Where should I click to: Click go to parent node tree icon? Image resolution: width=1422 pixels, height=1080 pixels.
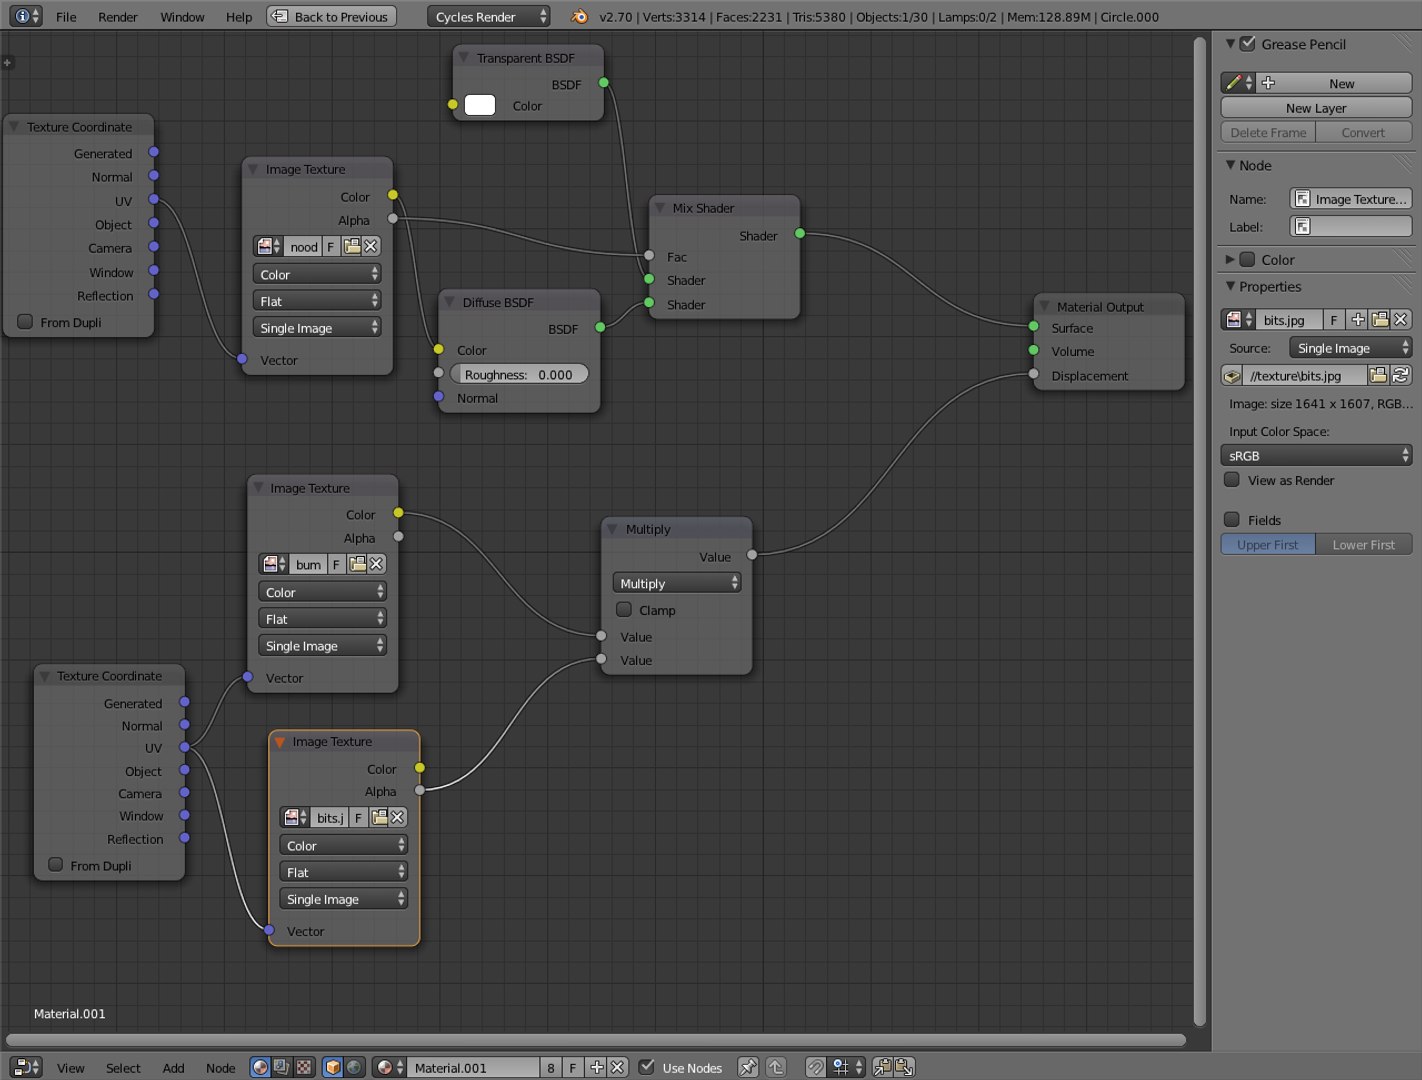[x=776, y=1067]
